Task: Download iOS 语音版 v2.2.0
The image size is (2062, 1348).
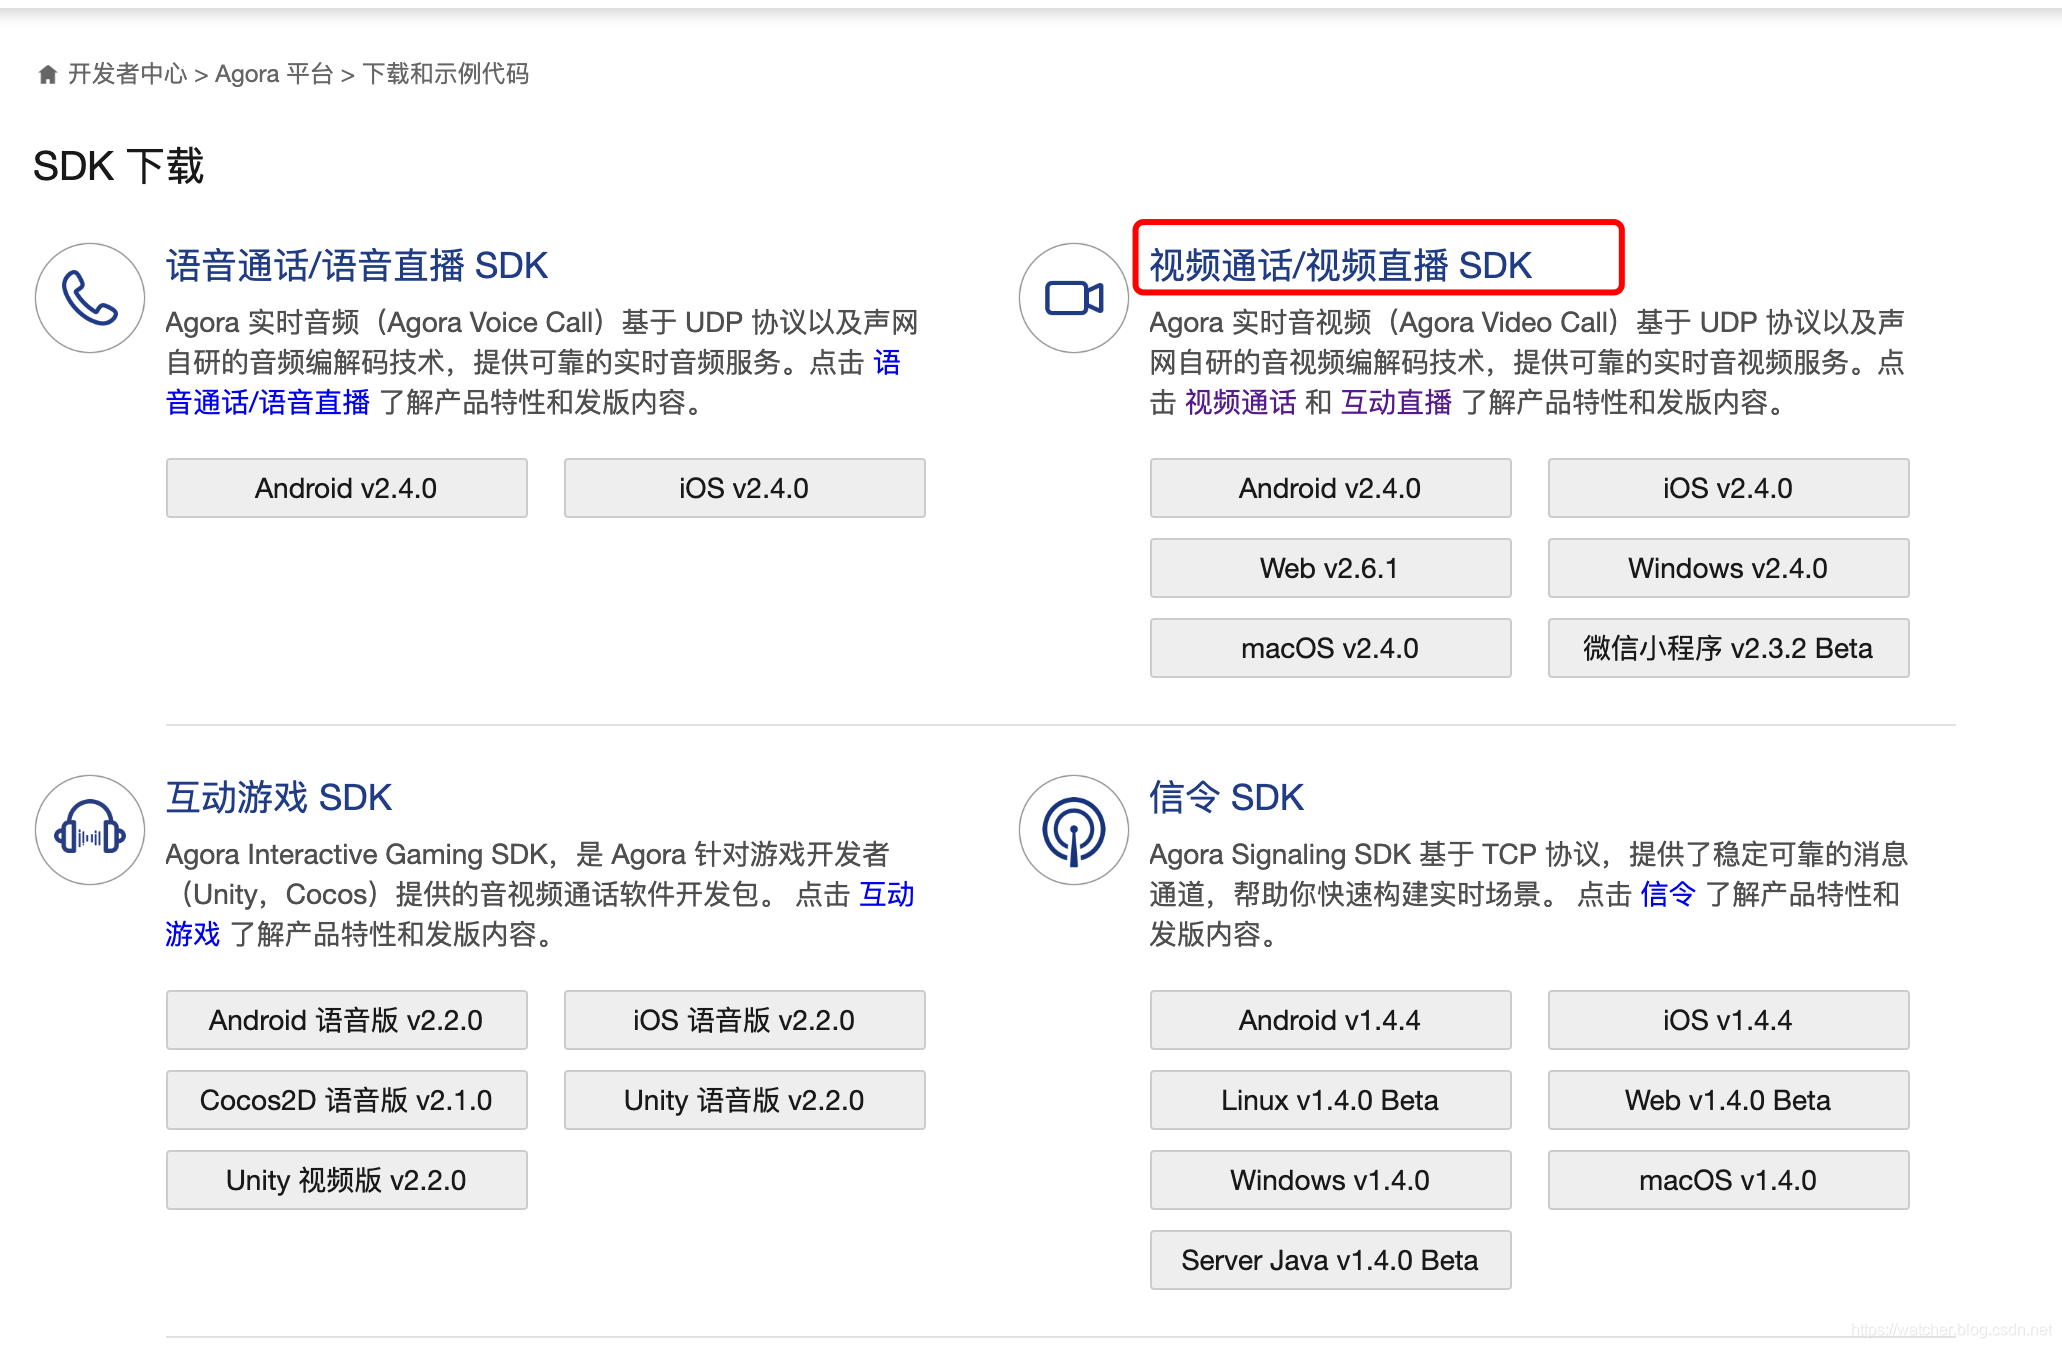Action: coord(744,1020)
